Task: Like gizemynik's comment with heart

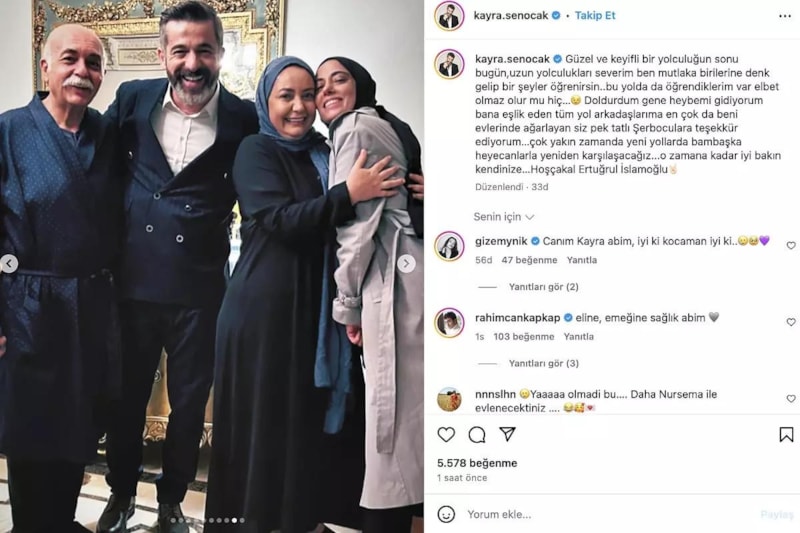Action: [x=791, y=245]
